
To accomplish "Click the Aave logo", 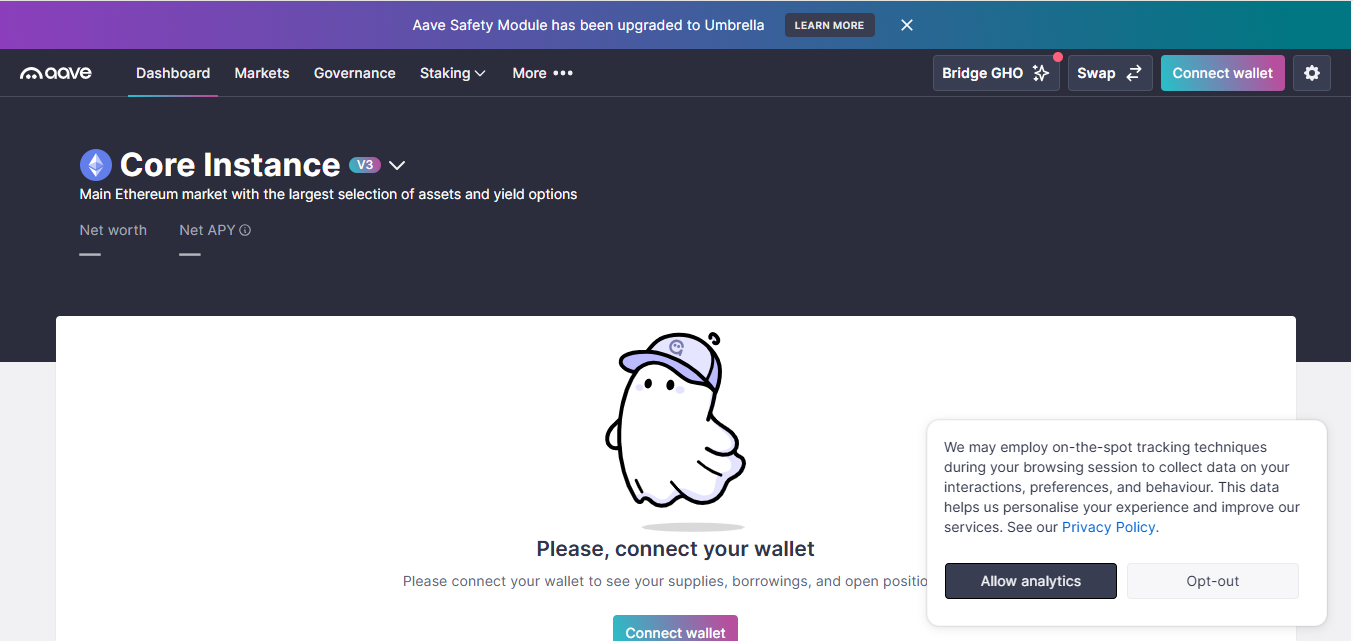I will click(56, 73).
